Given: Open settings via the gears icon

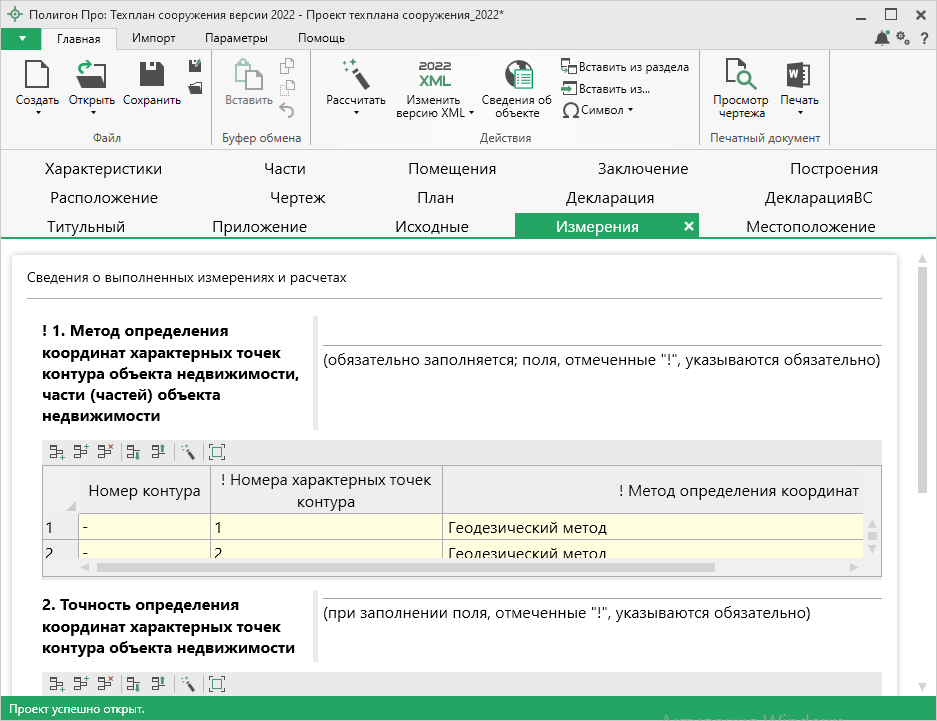Looking at the screenshot, I should (x=902, y=38).
